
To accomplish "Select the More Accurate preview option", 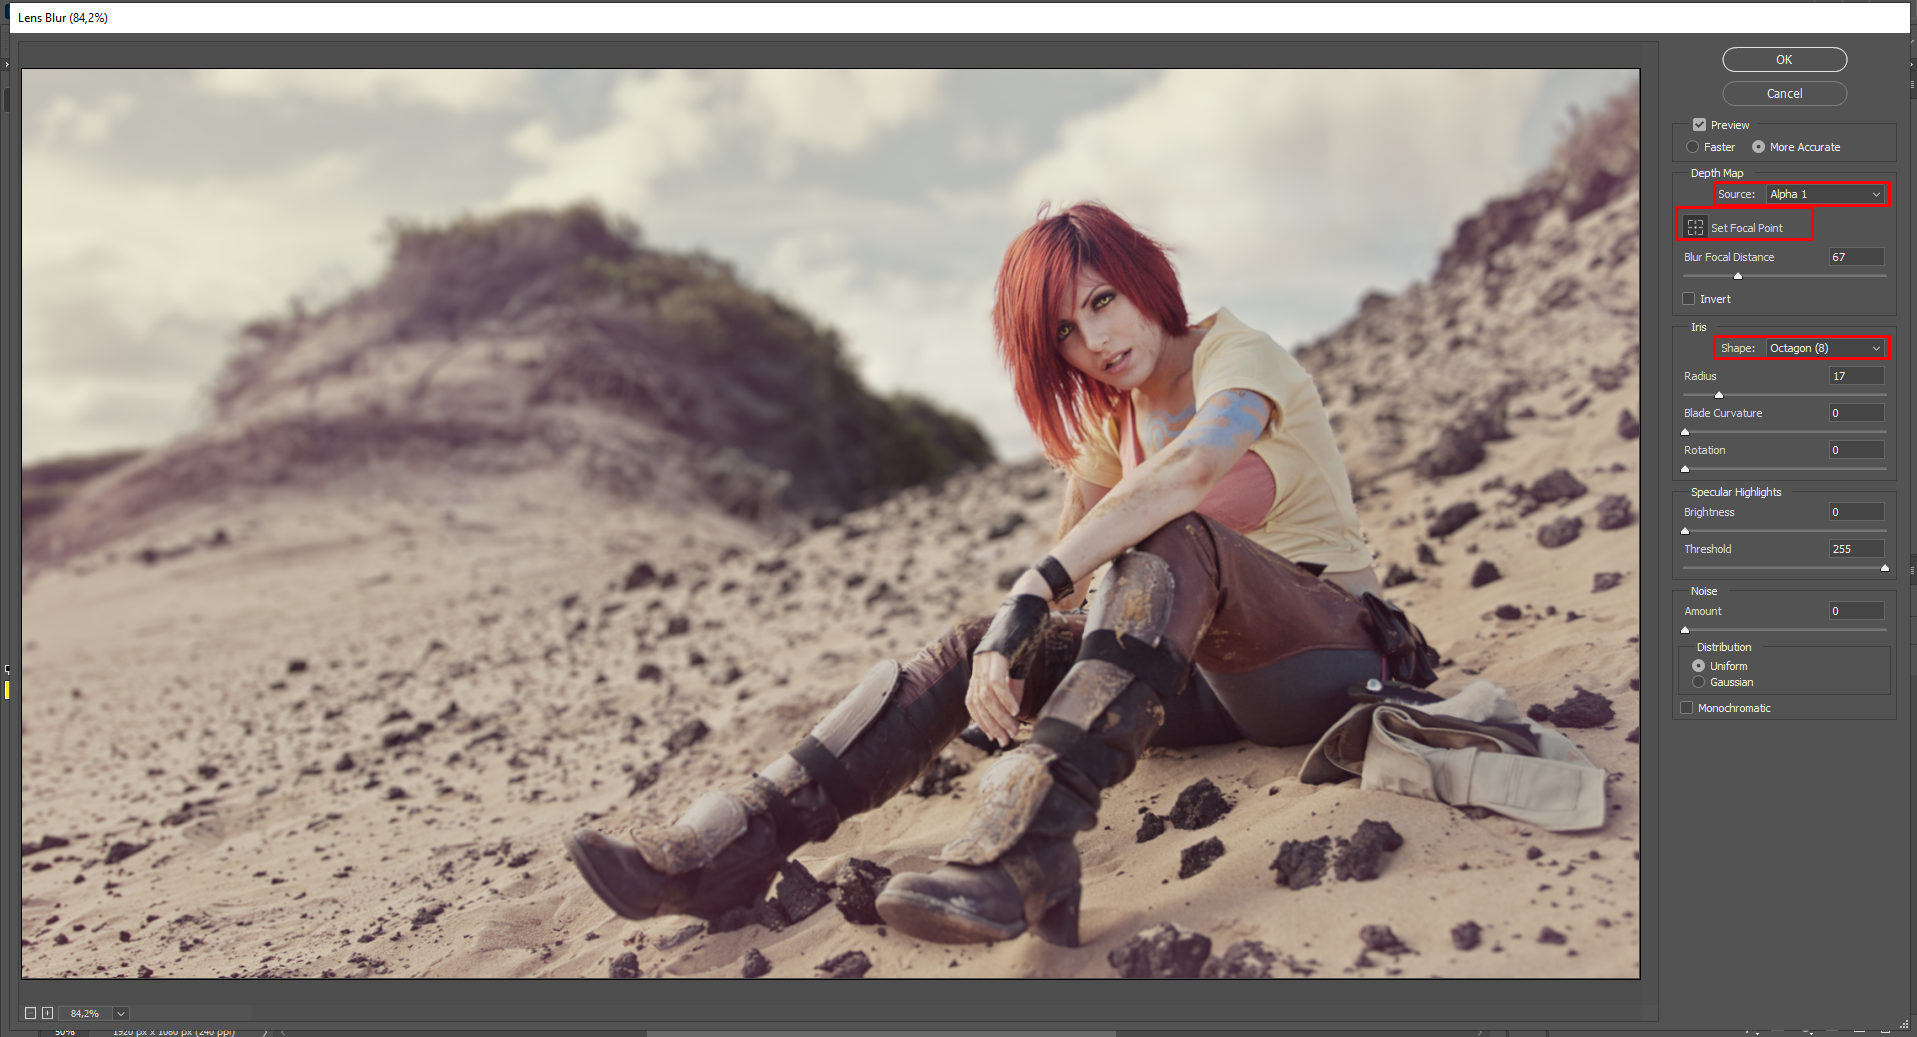I will pyautogui.click(x=1758, y=147).
